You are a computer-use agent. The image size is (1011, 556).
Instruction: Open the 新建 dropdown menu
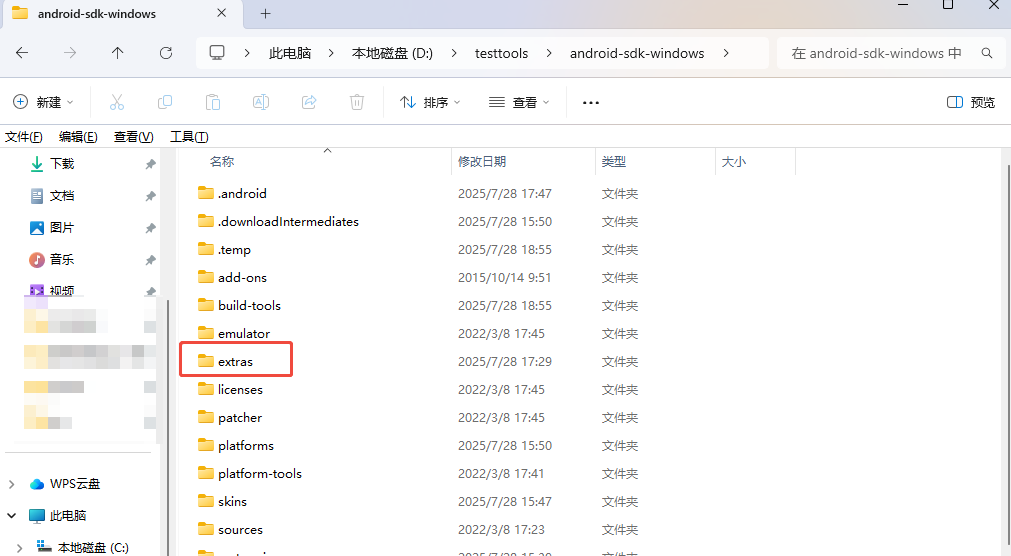click(x=43, y=102)
